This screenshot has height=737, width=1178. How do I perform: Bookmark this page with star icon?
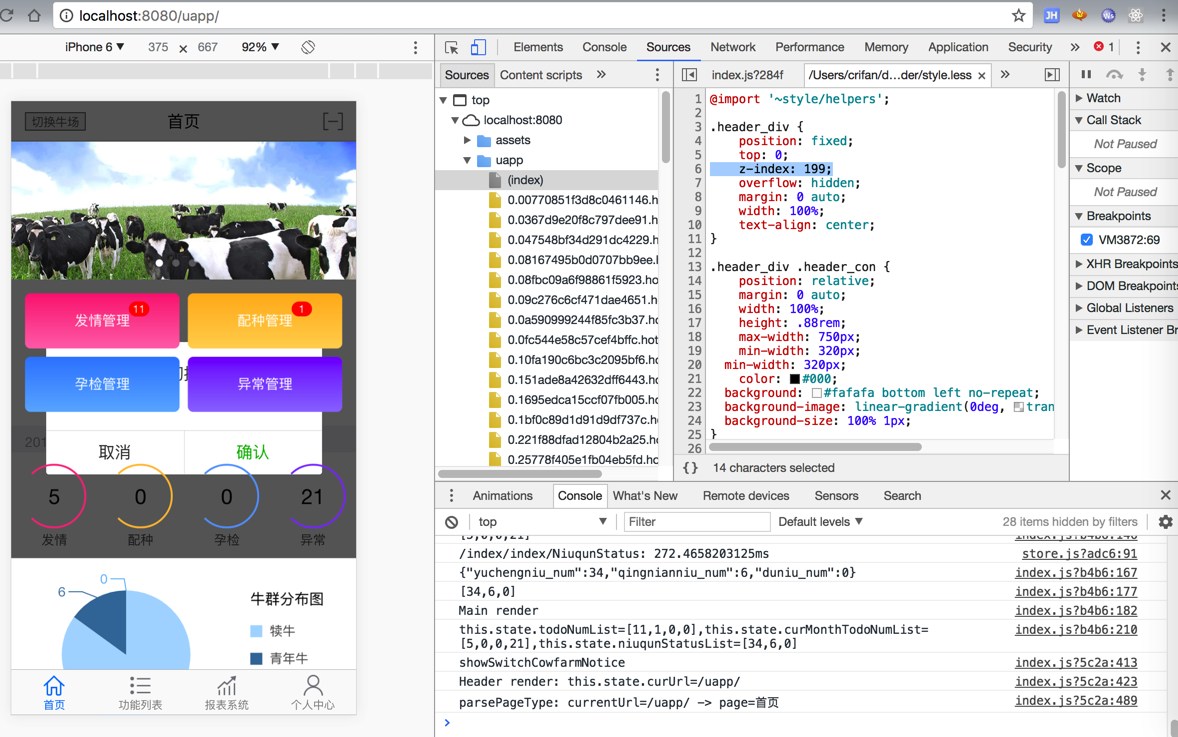click(1018, 15)
